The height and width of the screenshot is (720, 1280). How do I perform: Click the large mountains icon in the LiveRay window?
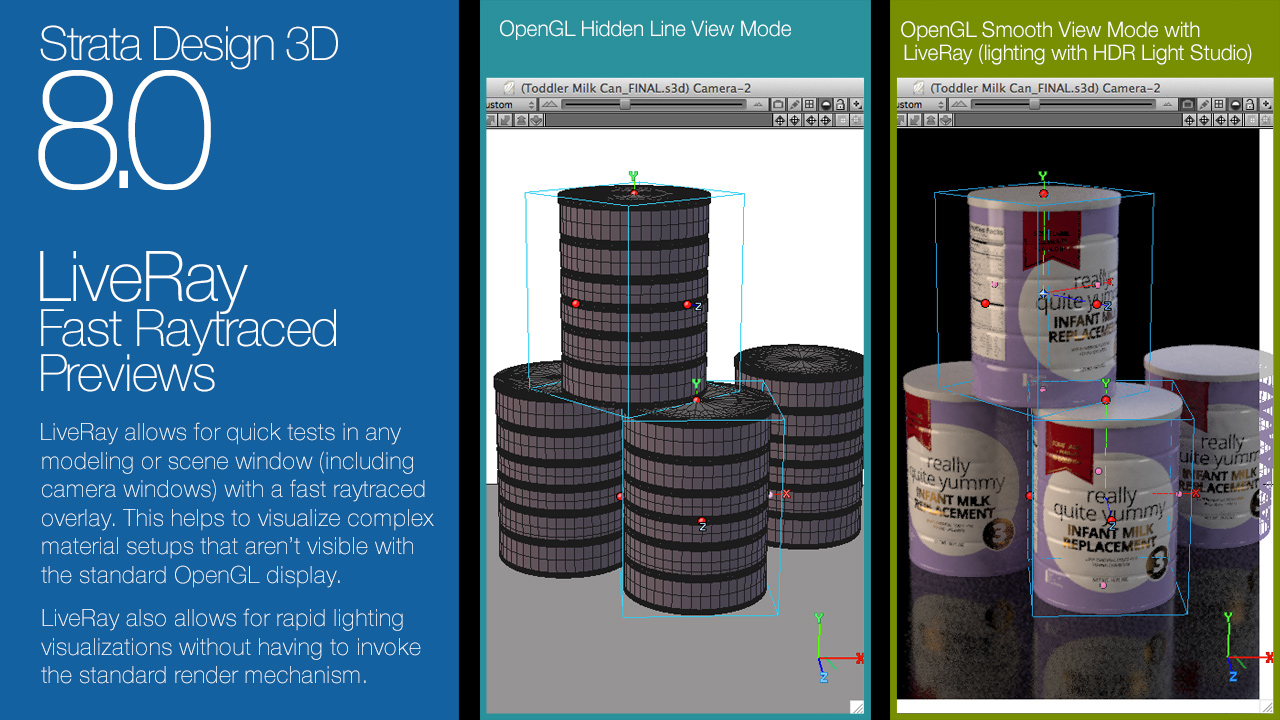click(x=960, y=104)
